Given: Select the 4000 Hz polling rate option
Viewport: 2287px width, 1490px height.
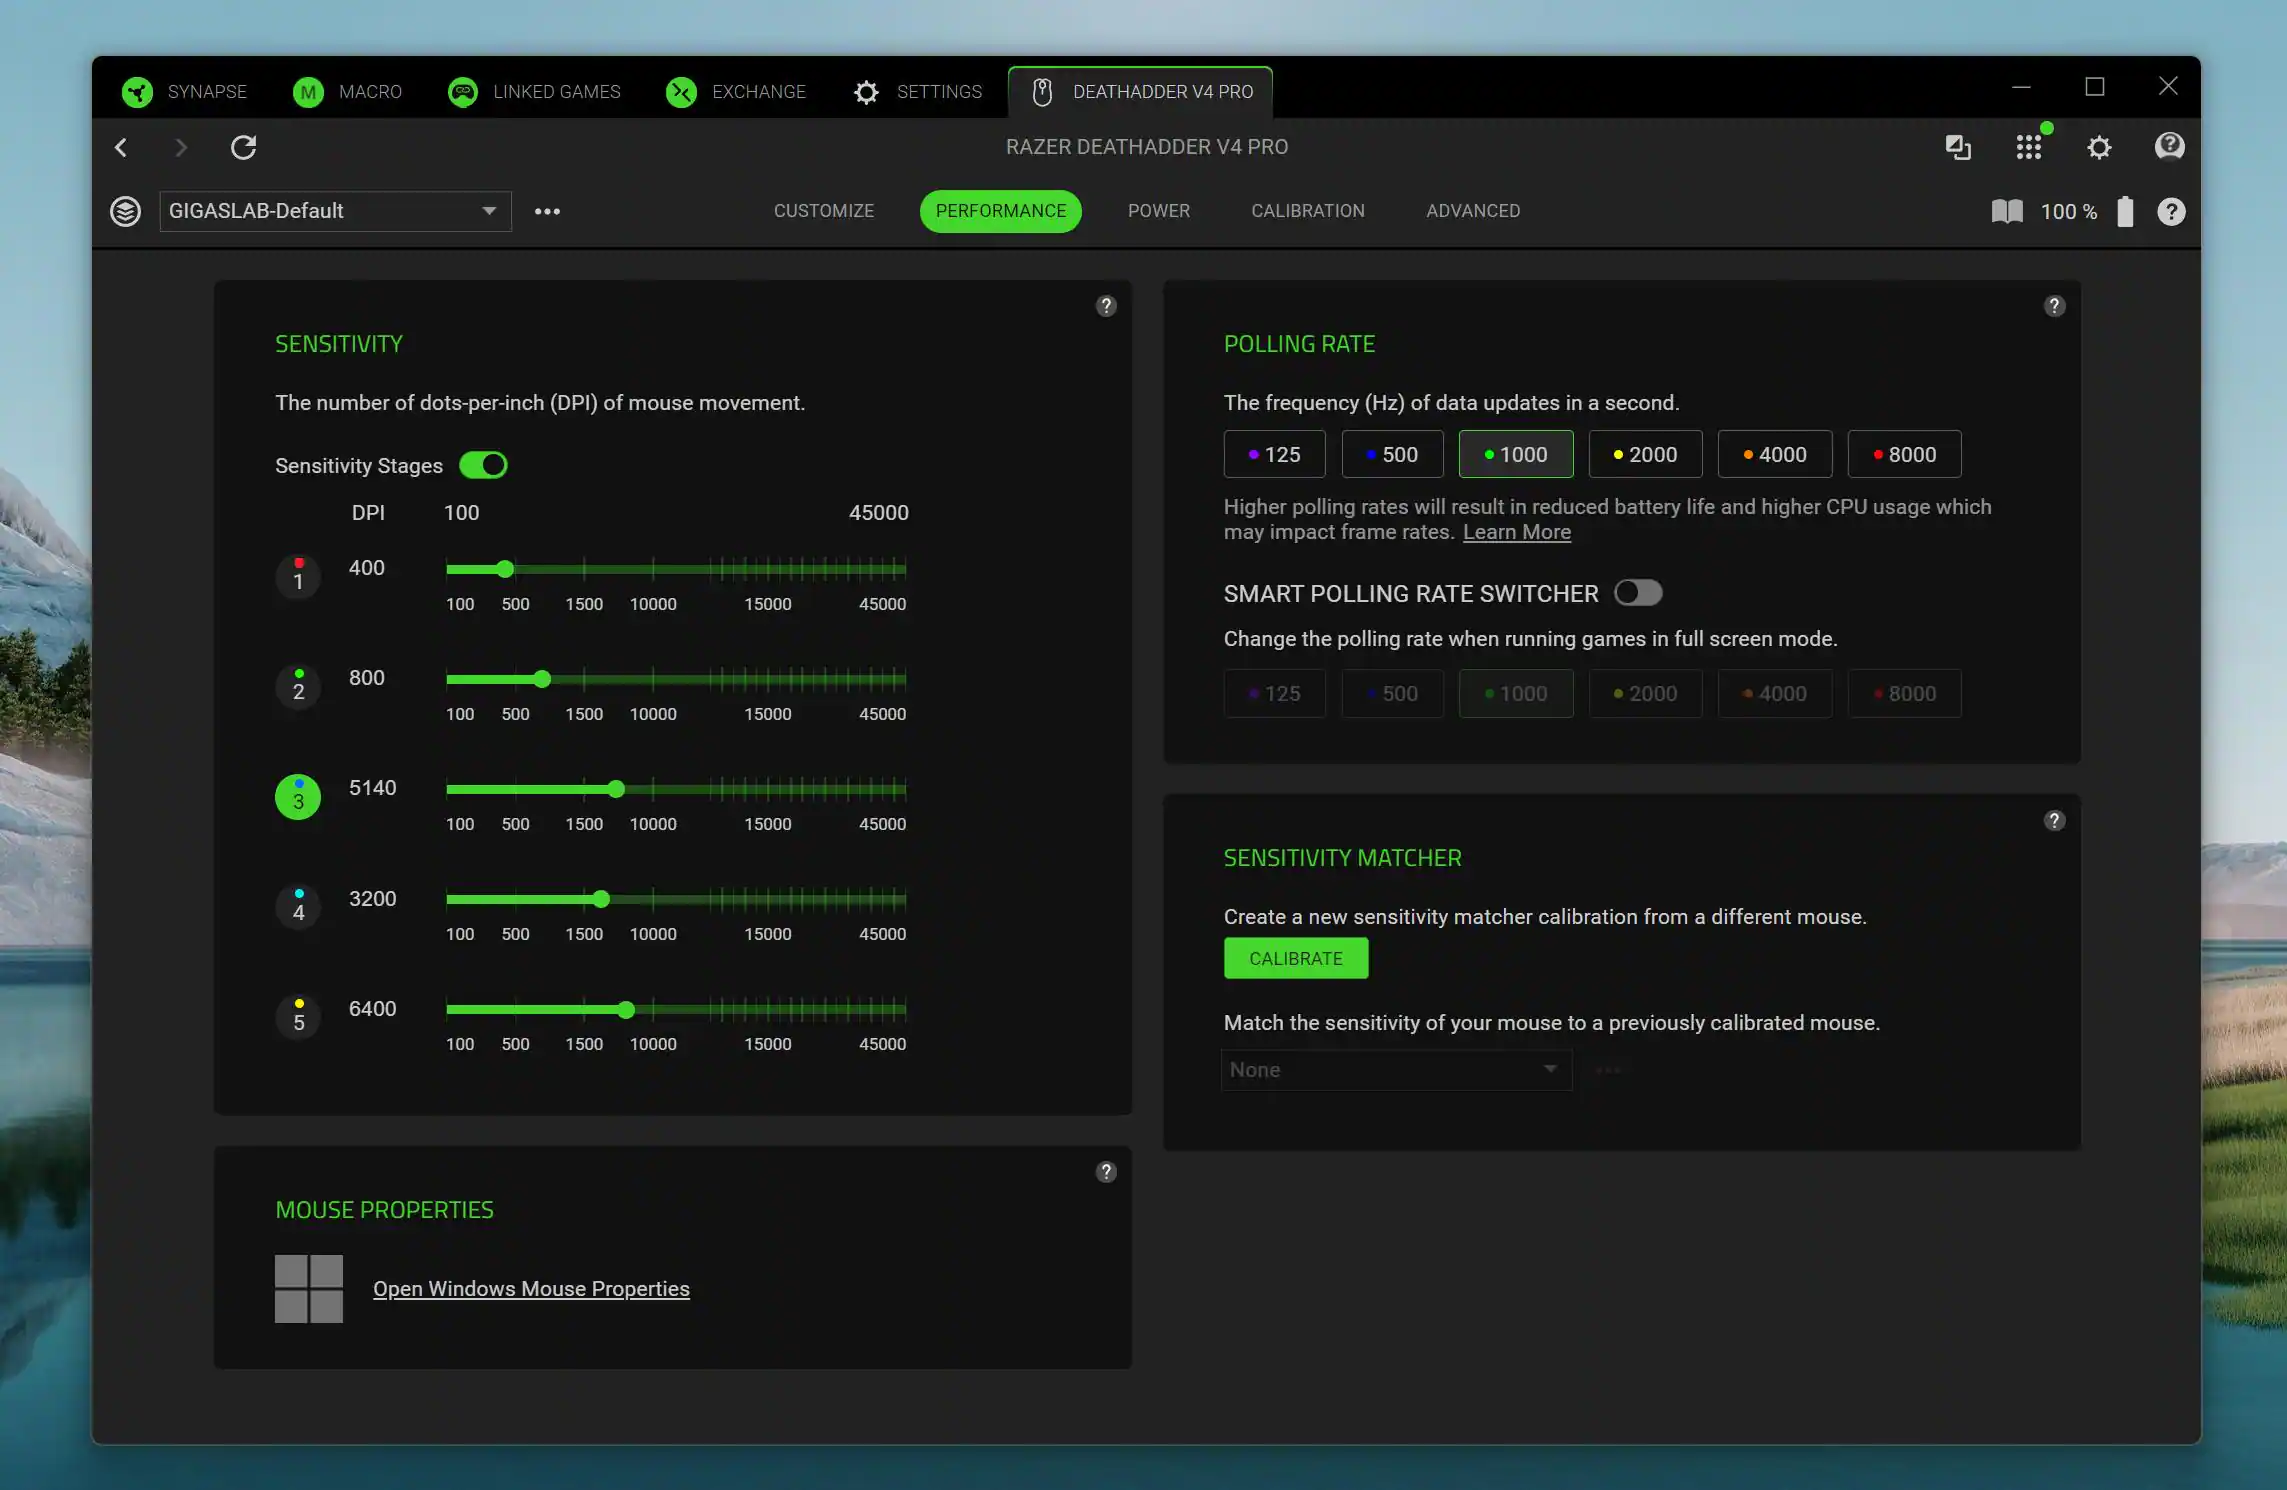Looking at the screenshot, I should point(1774,454).
